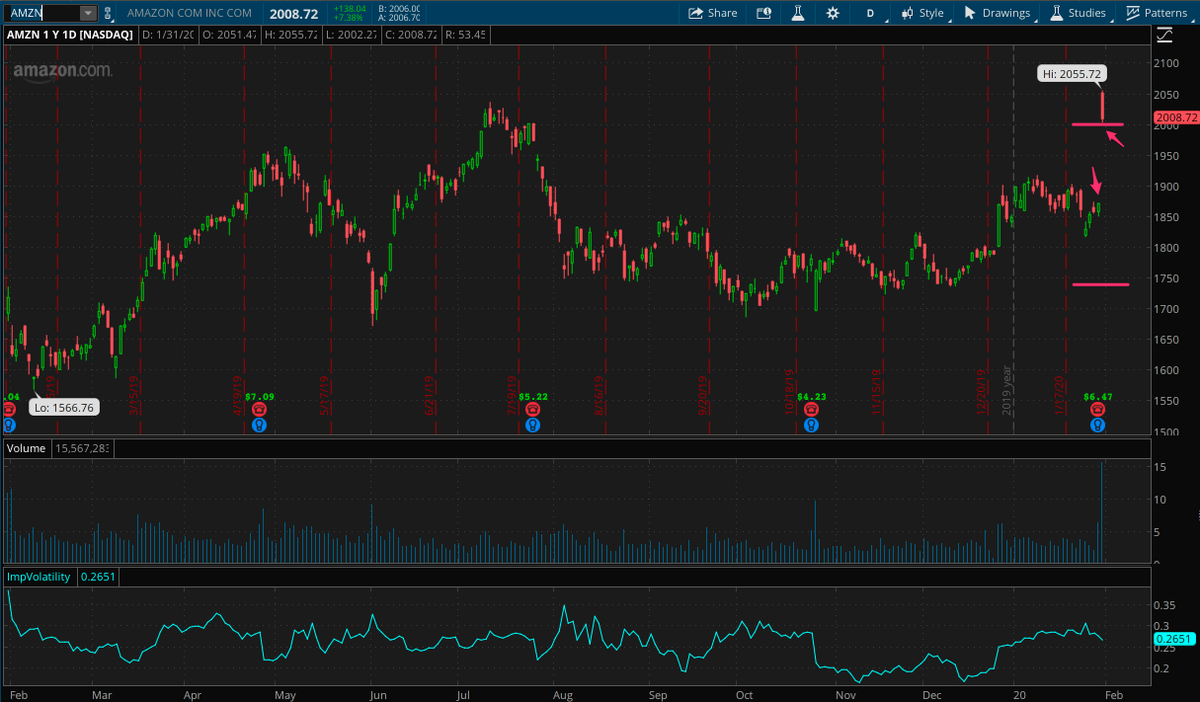Click the large 2008.72 last price

pos(294,13)
